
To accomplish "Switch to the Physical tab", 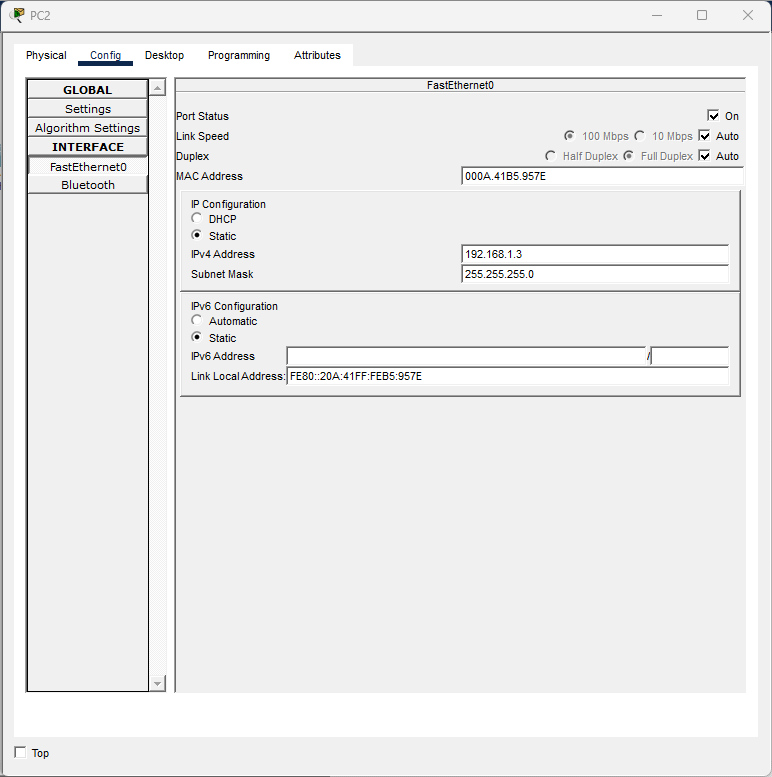I will coord(46,56).
